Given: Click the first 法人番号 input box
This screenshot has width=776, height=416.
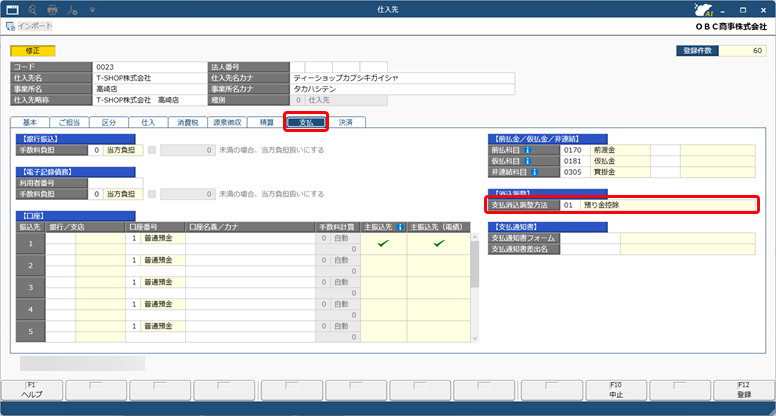Looking at the screenshot, I should click(x=297, y=67).
